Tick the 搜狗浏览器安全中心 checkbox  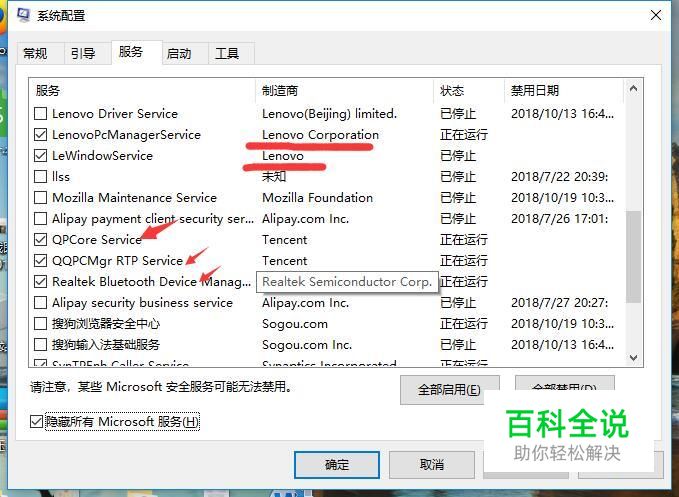[x=40, y=323]
